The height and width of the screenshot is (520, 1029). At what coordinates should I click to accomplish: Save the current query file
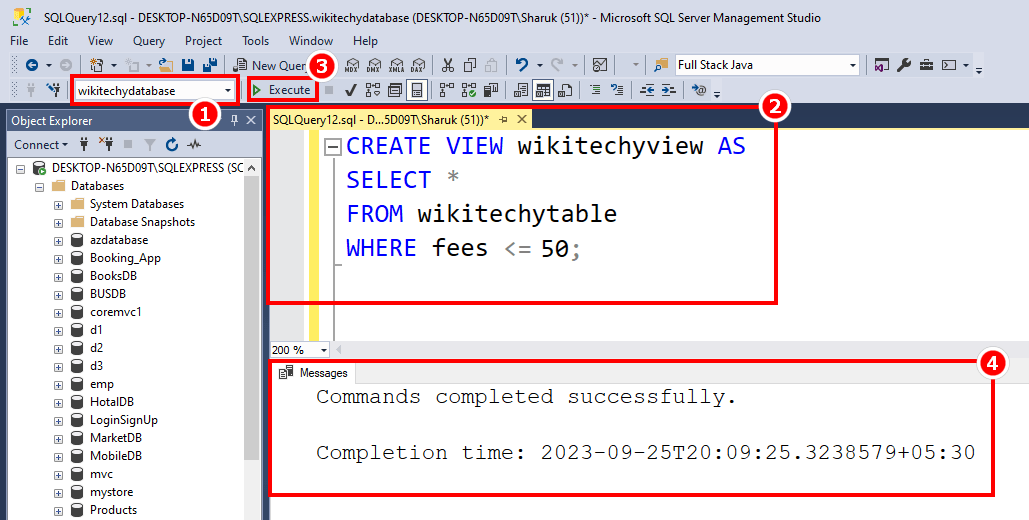point(188,65)
